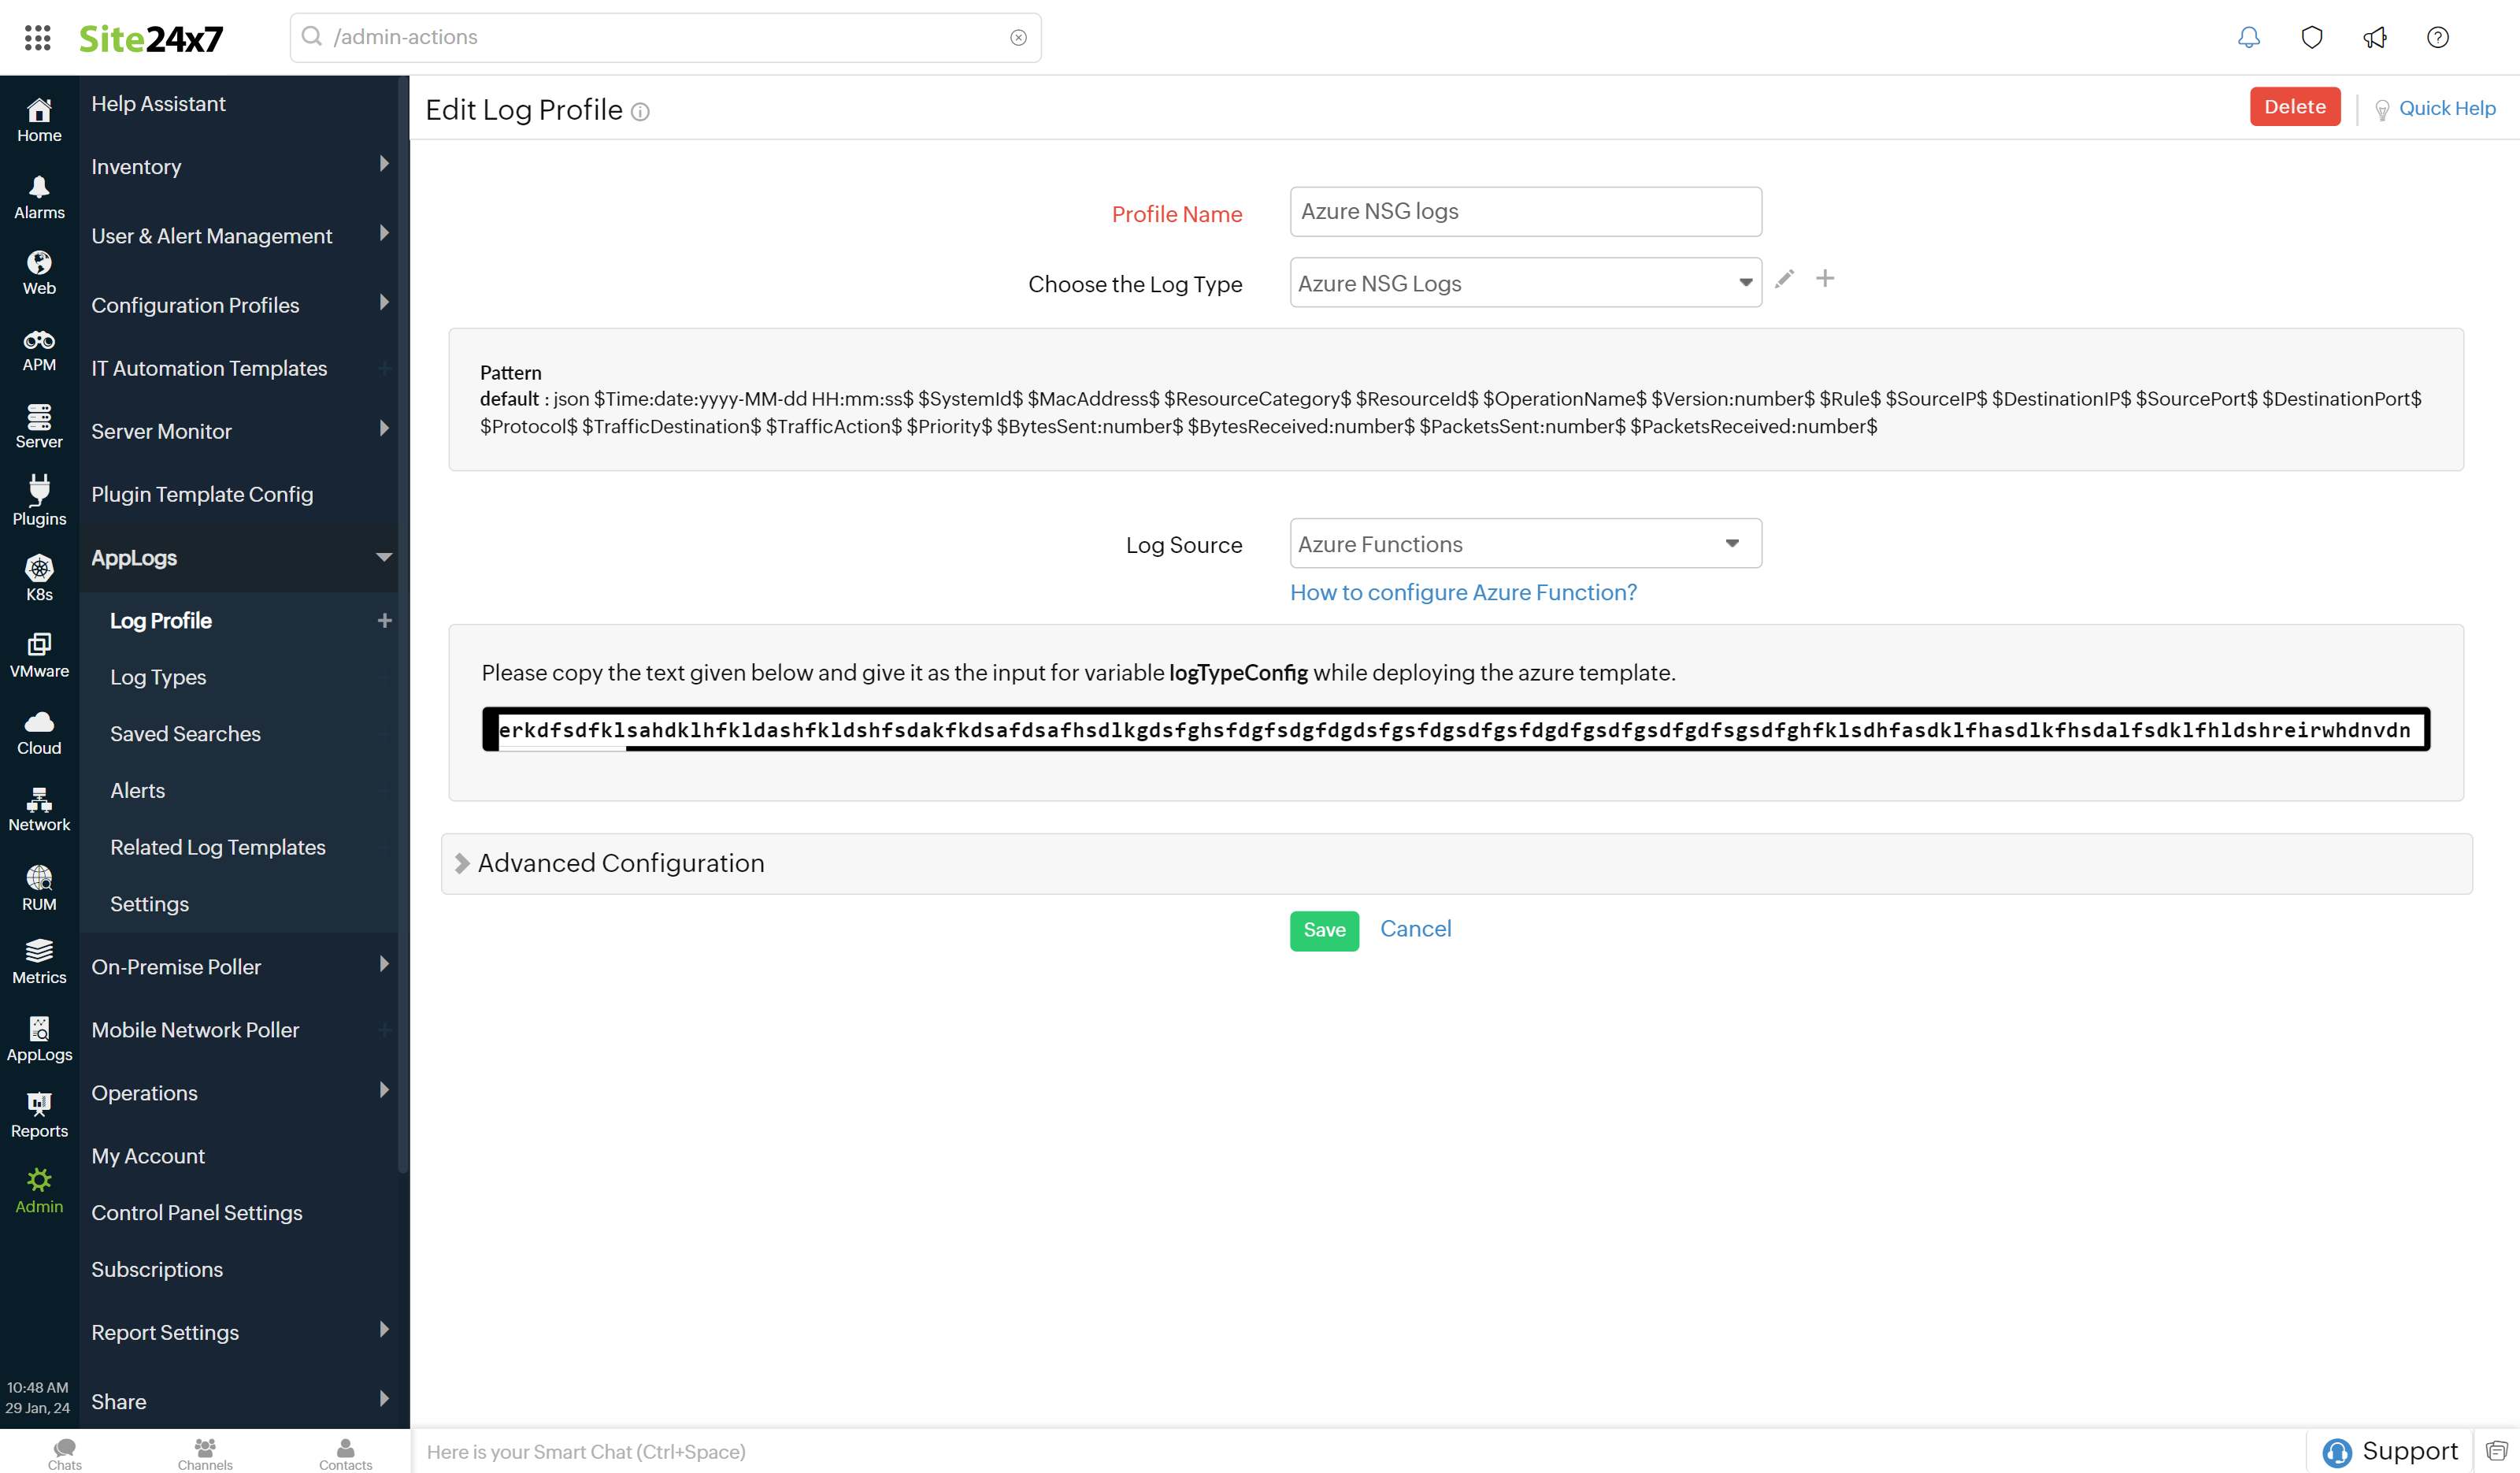The width and height of the screenshot is (2520, 1473).
Task: Click the Home navigation icon
Action: (39, 119)
